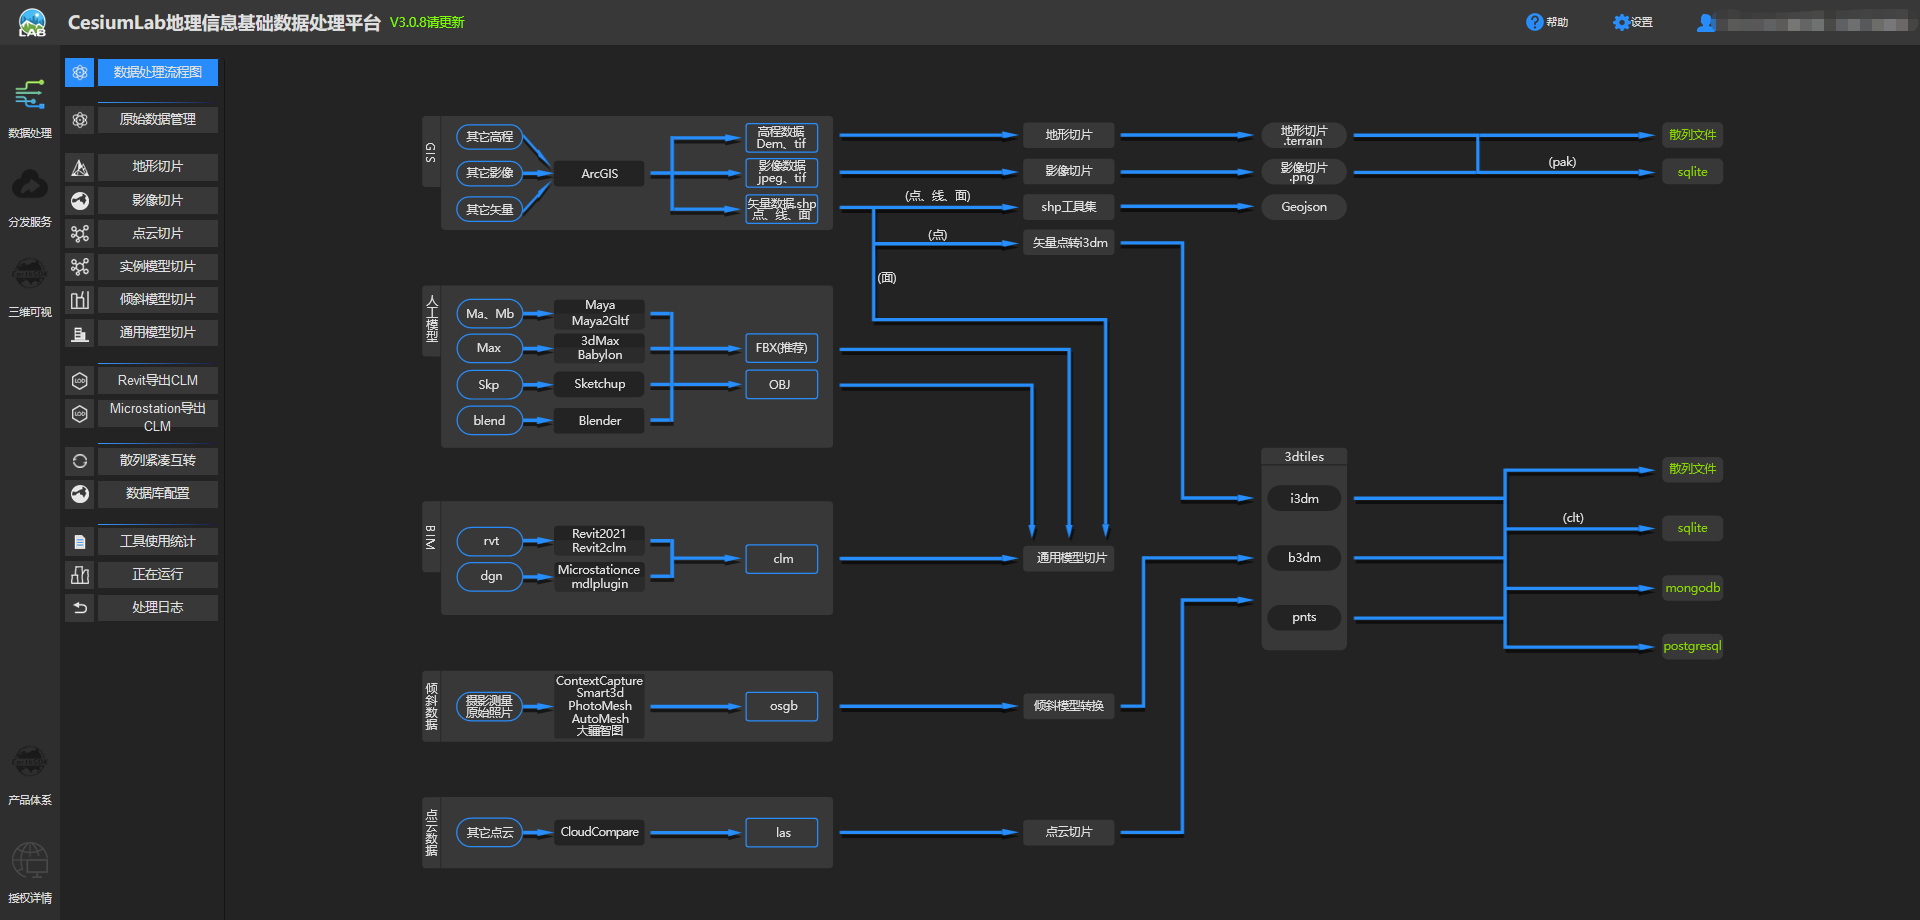
Task: Click the postgresql output node
Action: (1692, 646)
